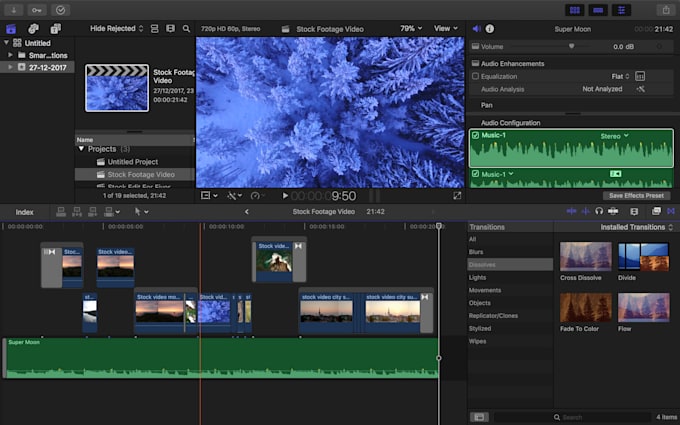The image size is (680, 425).
Task: Insert clip into storyline icon
Action: [x=77, y=212]
